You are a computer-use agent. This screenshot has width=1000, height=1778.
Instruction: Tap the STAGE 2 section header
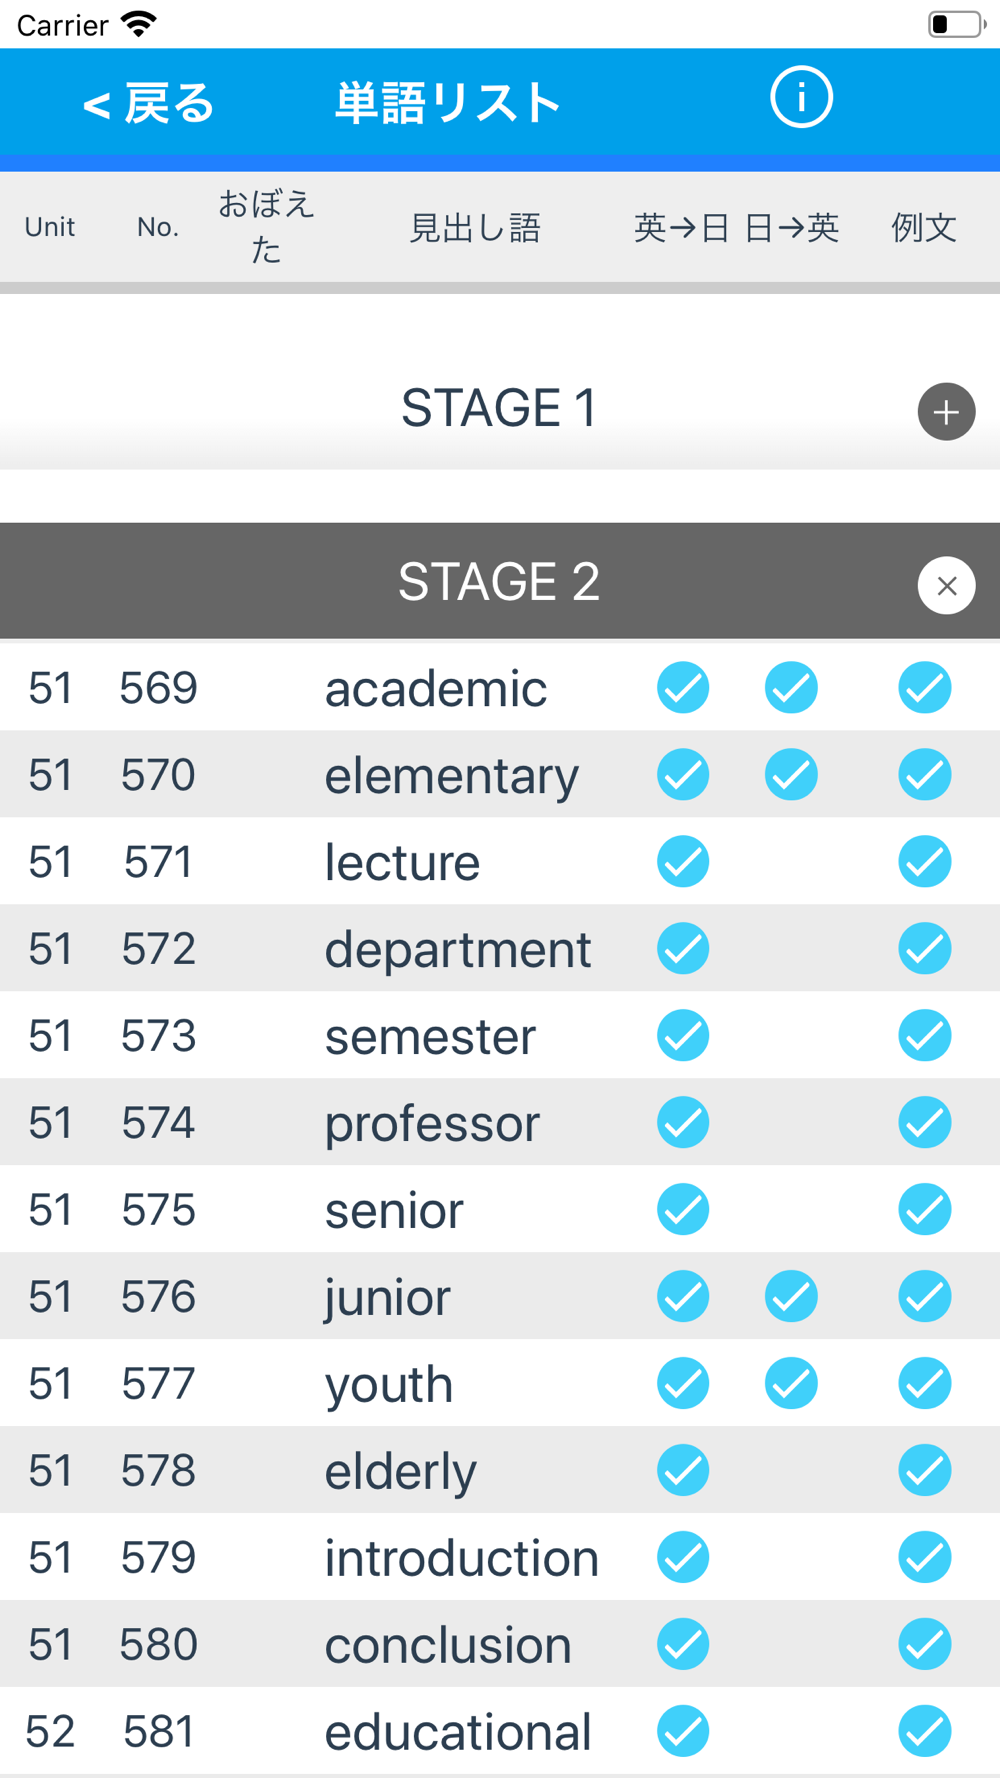pyautogui.click(x=500, y=581)
